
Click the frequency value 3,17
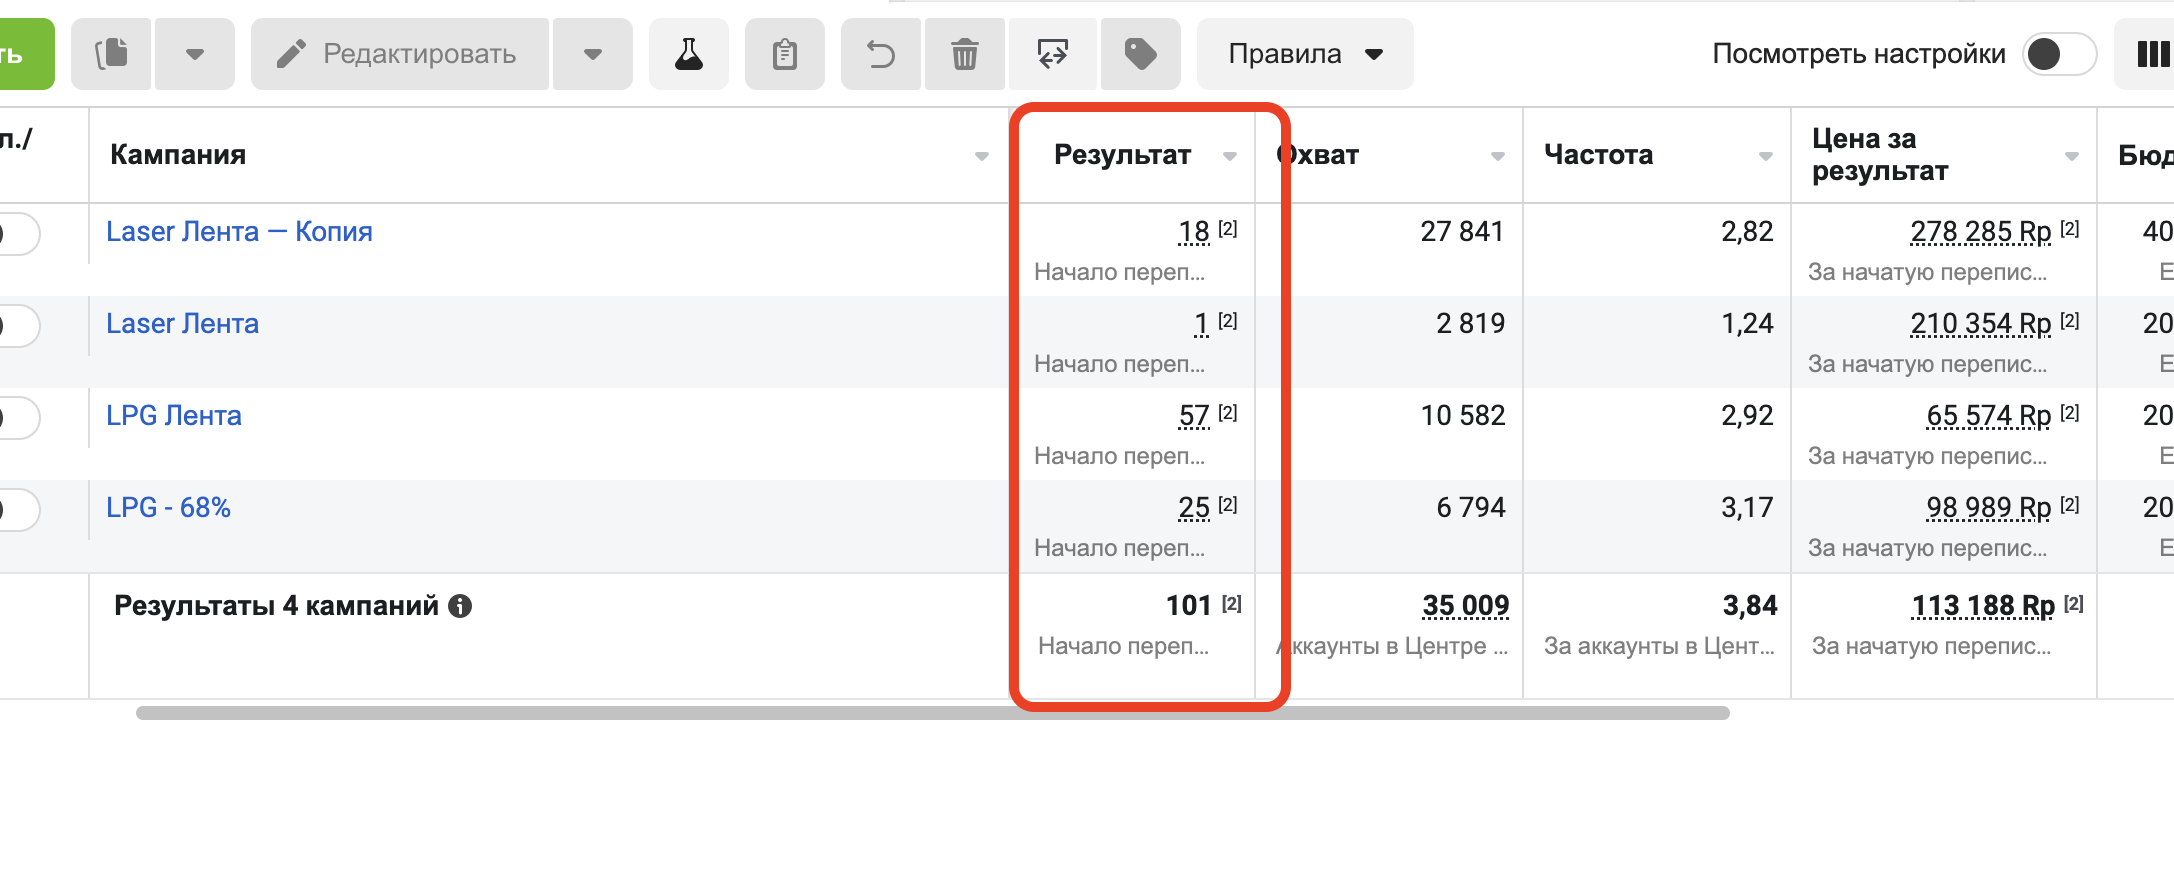[1747, 508]
